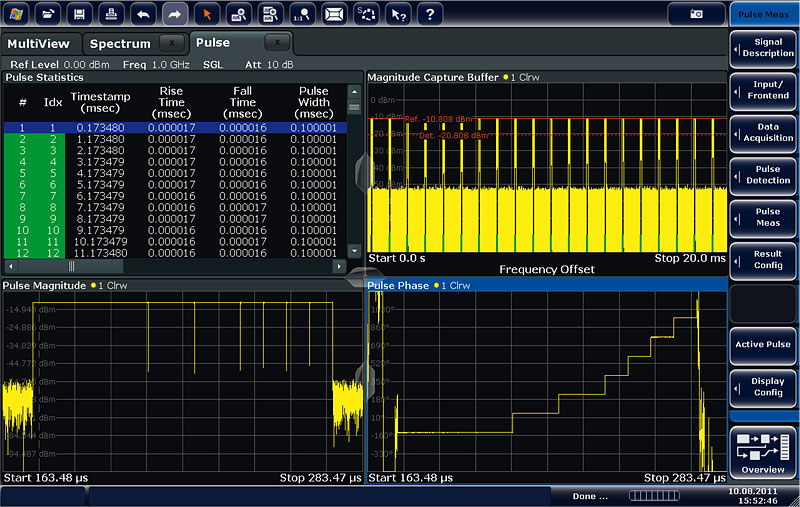The image size is (800, 507).
Task: Undo the last action
Action: tap(143, 15)
